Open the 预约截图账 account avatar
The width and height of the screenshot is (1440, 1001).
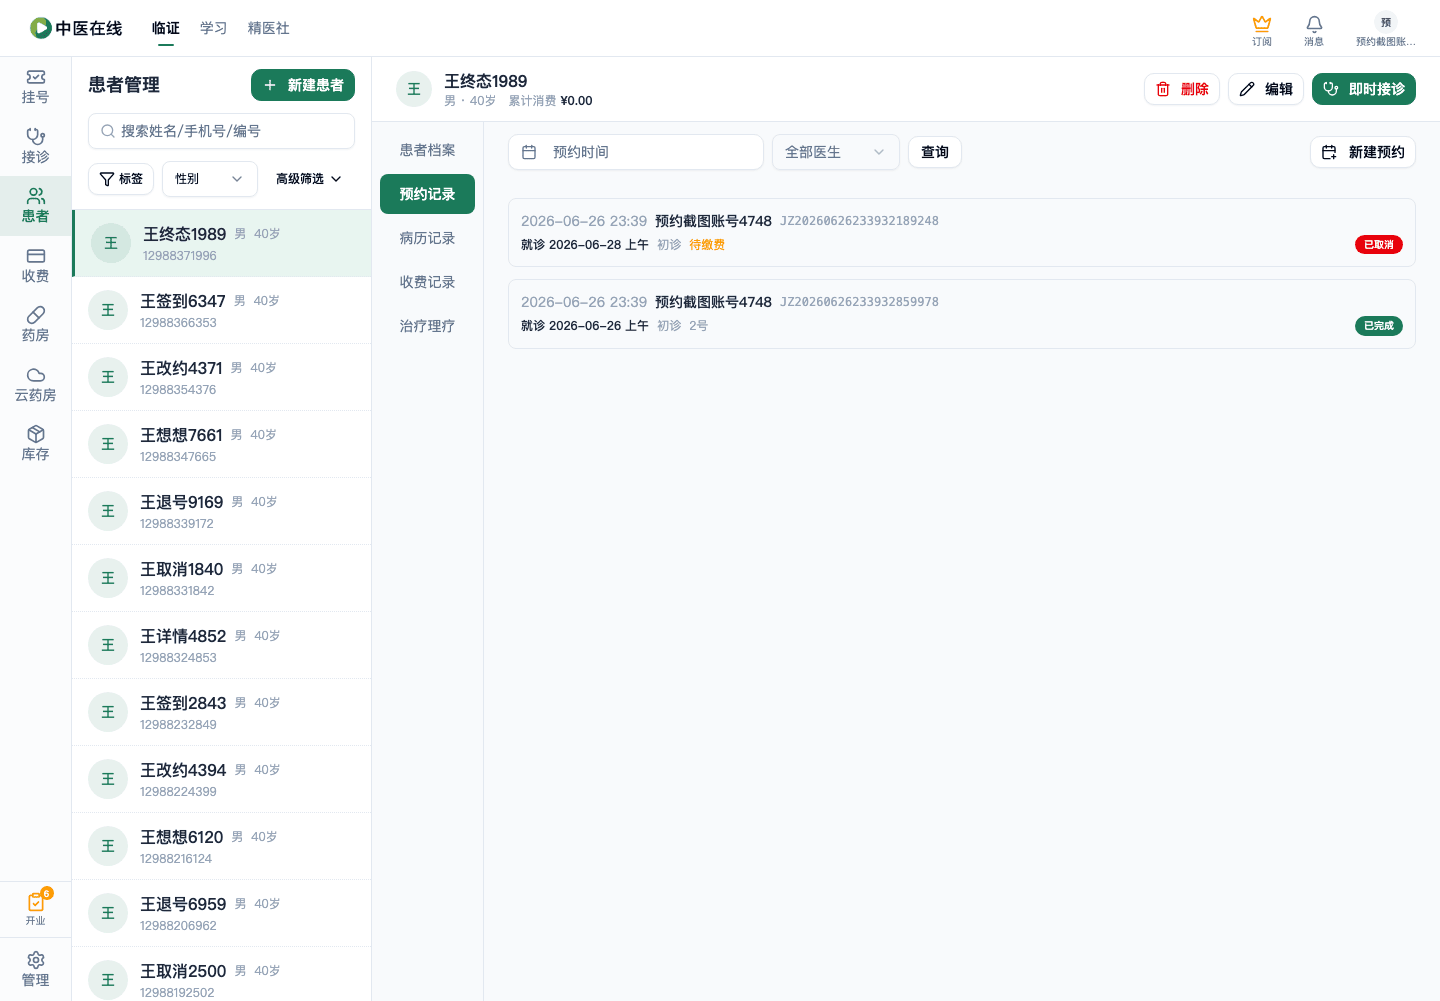point(1385,30)
